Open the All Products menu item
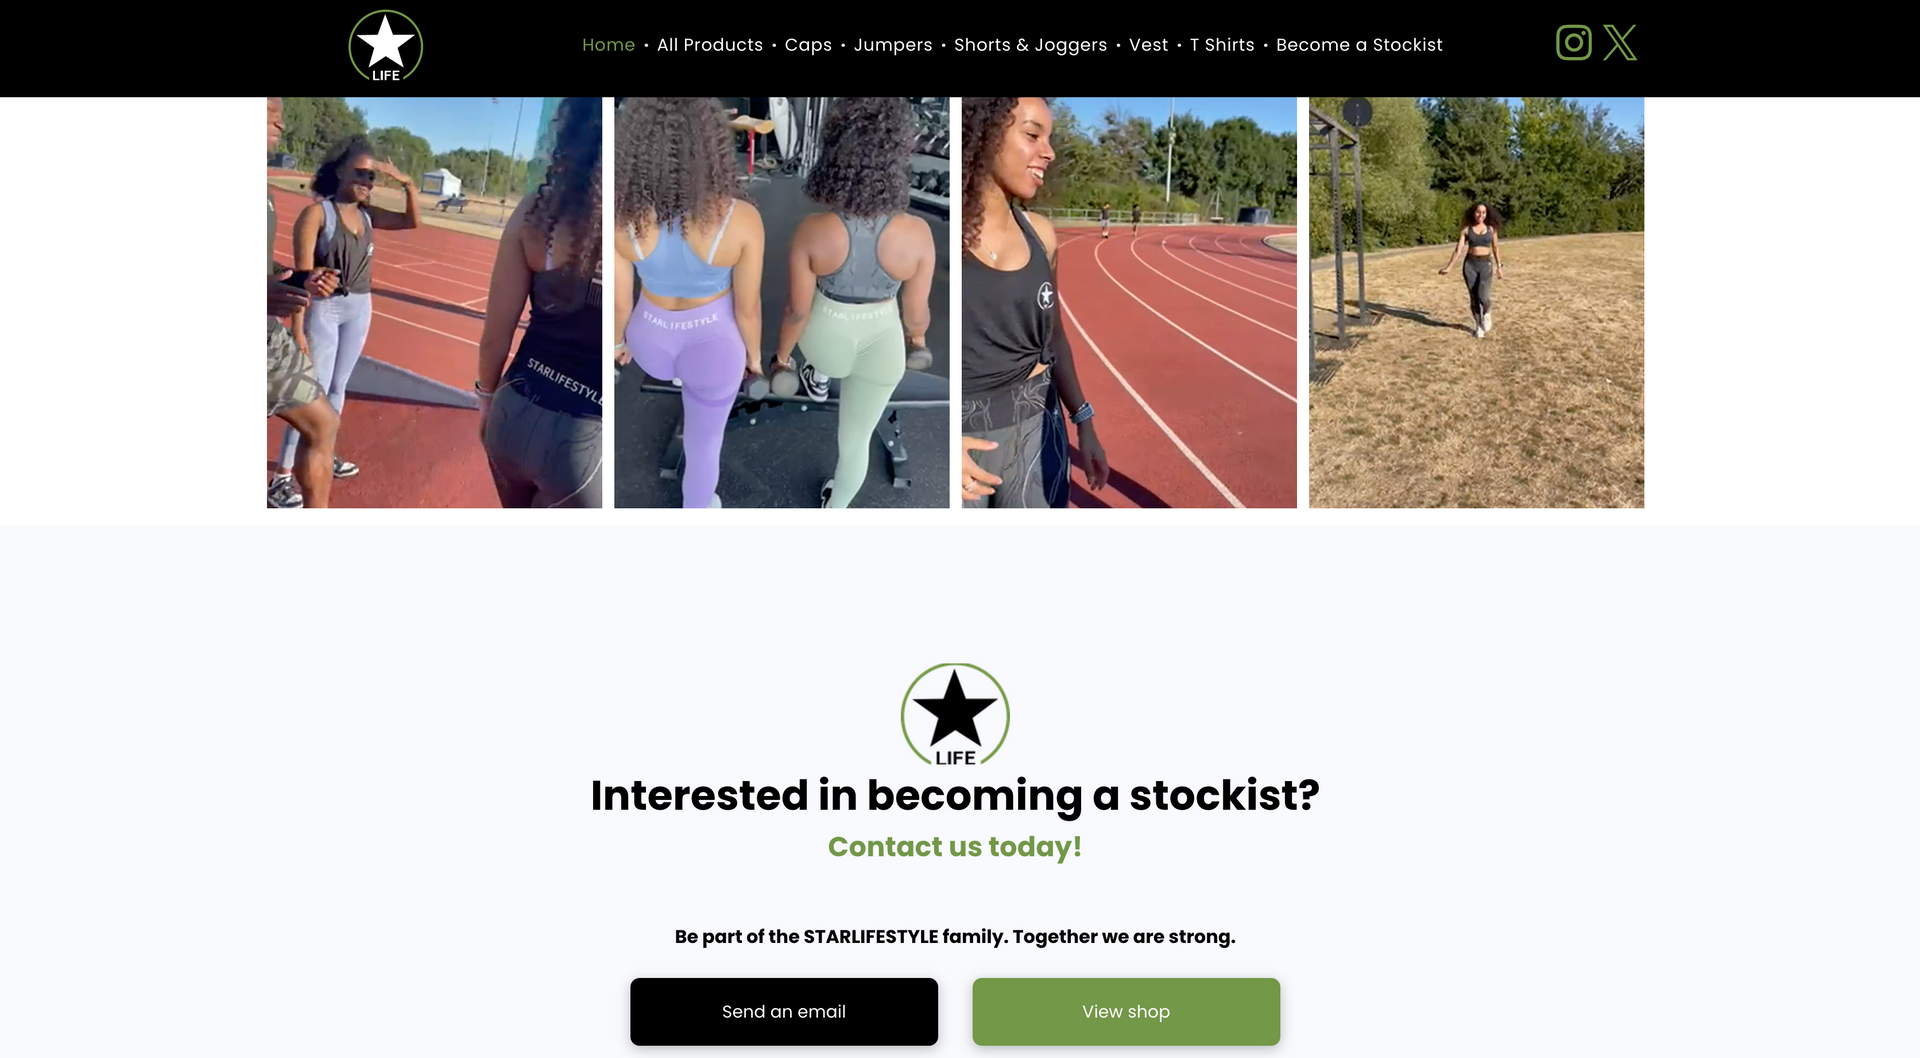 710,45
